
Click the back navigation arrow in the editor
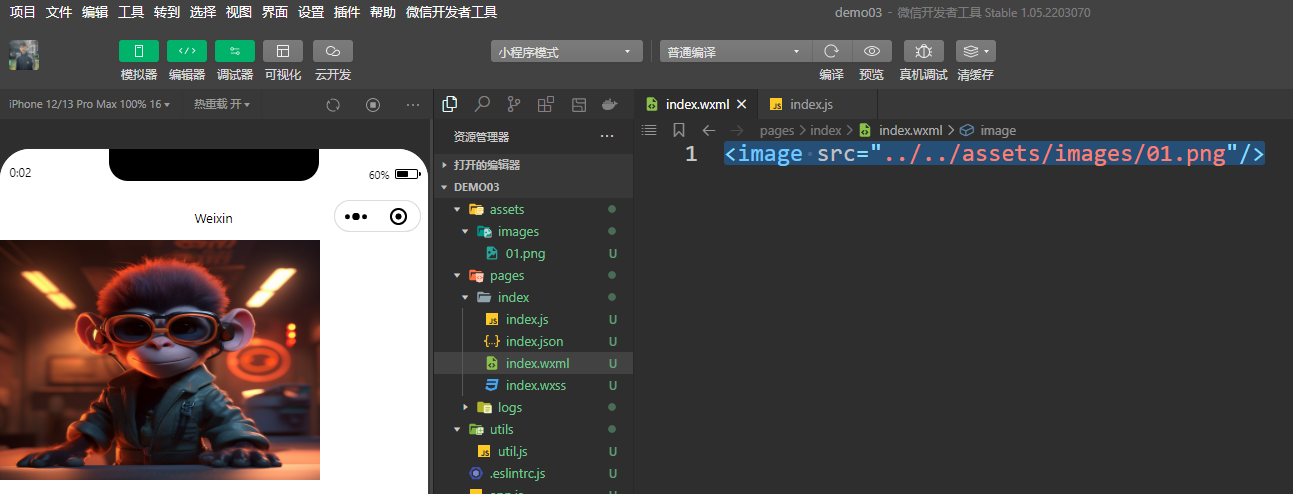(x=708, y=130)
